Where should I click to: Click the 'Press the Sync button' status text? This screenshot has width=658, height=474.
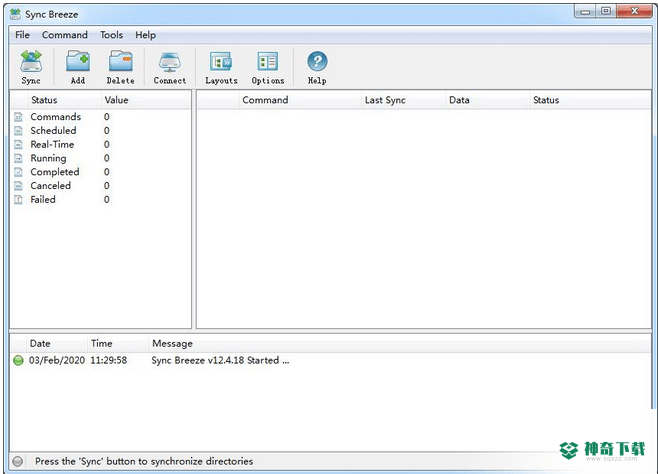pyautogui.click(x=144, y=461)
